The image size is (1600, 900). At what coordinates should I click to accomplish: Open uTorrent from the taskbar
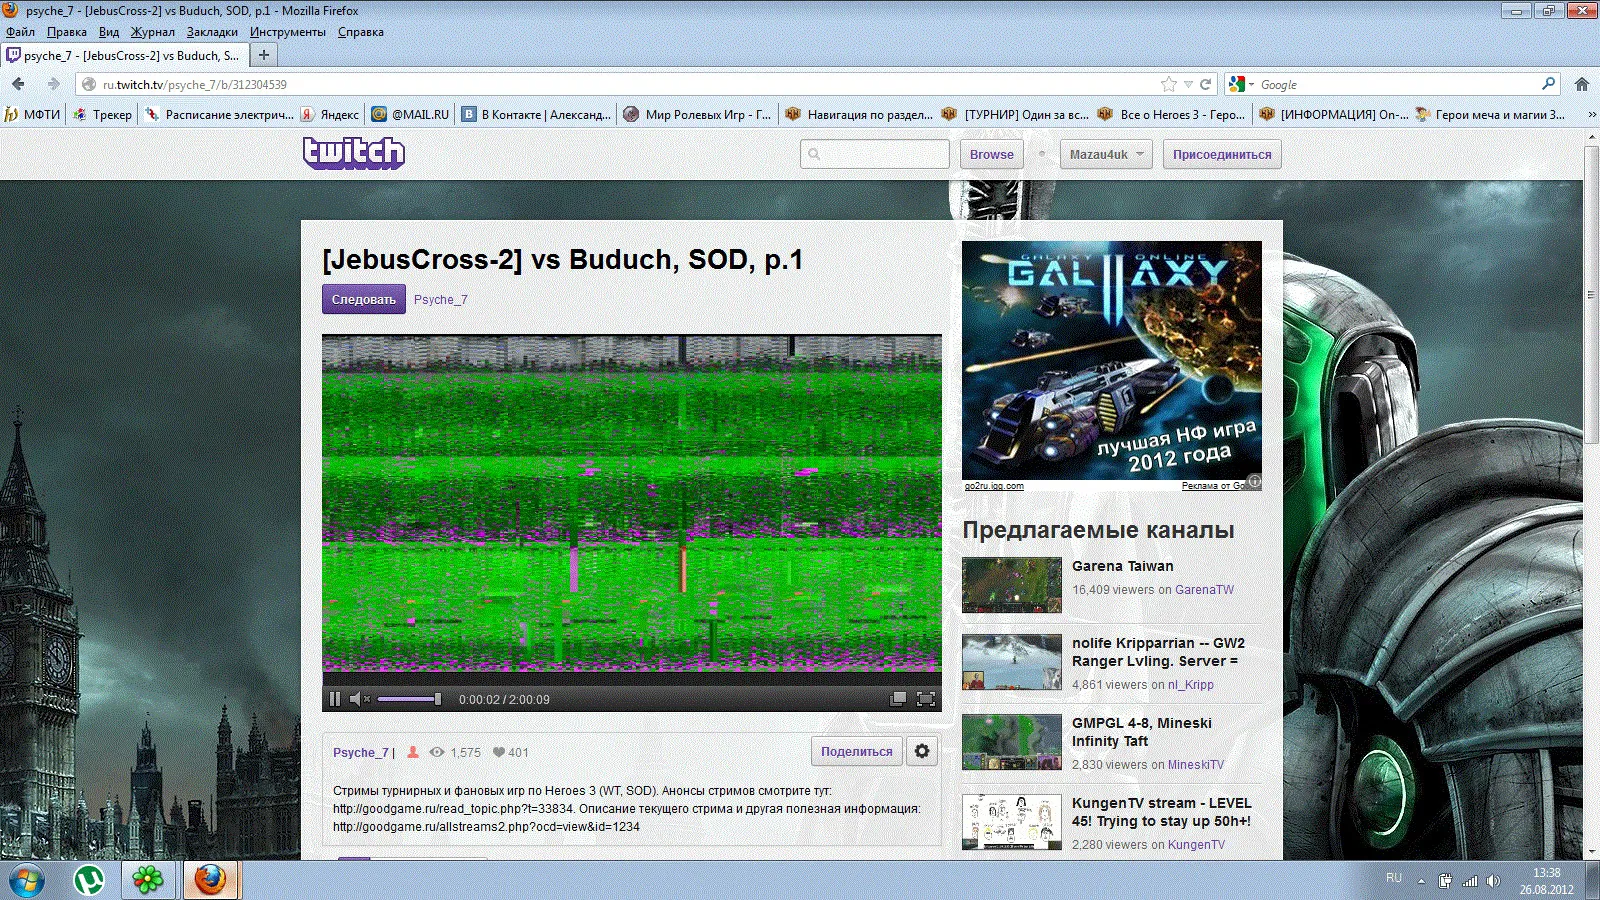tap(89, 880)
